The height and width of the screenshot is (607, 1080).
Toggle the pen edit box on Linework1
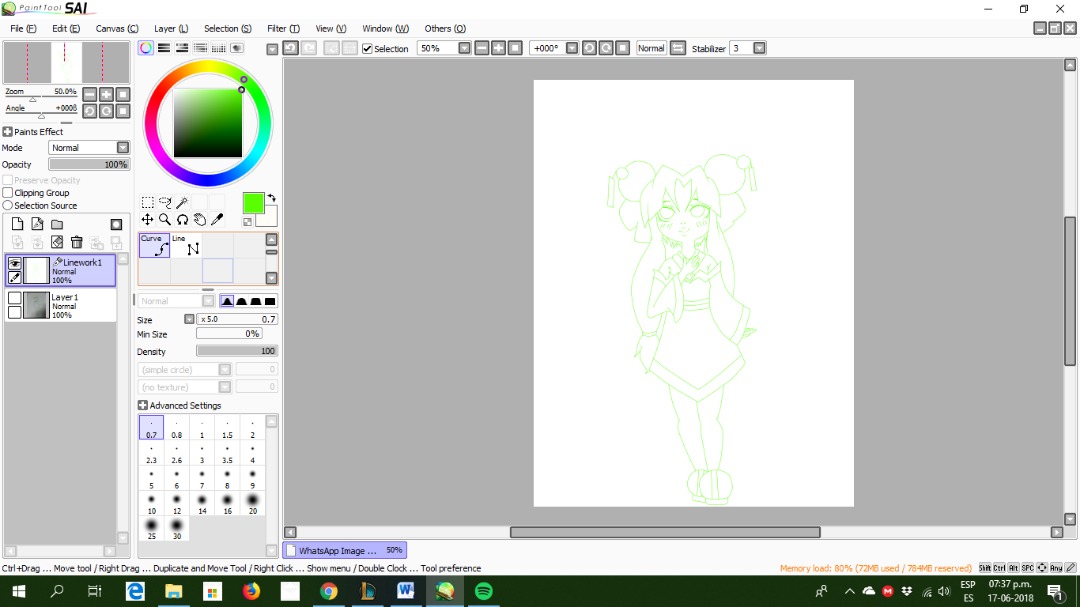coord(14,278)
